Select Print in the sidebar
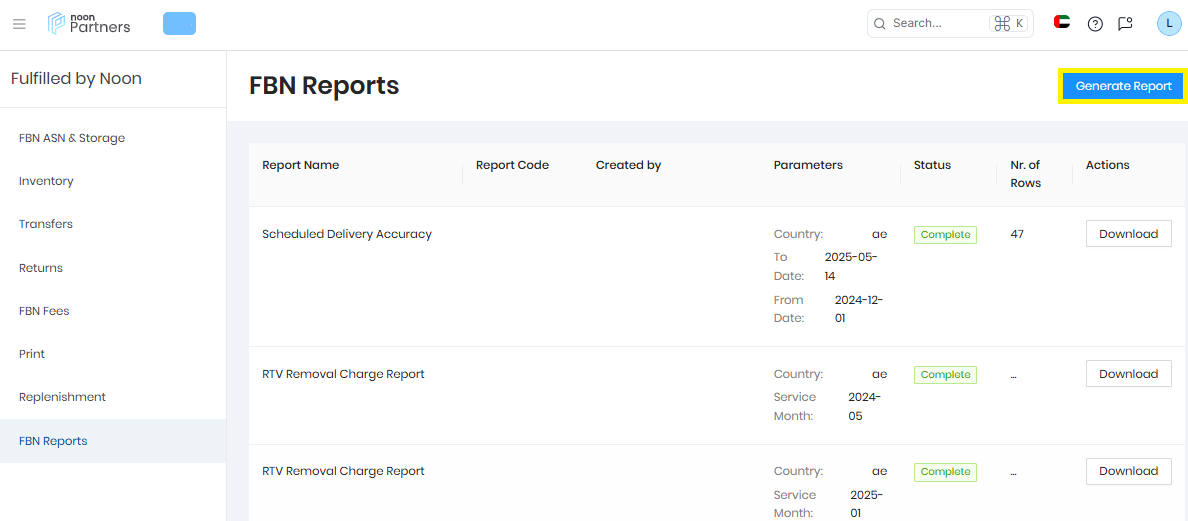The width and height of the screenshot is (1188, 521). tap(113, 354)
